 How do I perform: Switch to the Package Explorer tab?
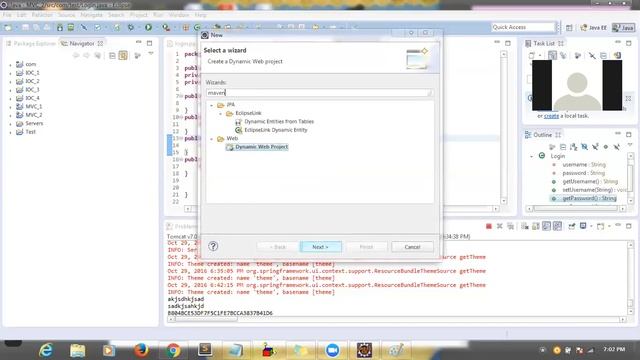click(x=31, y=44)
